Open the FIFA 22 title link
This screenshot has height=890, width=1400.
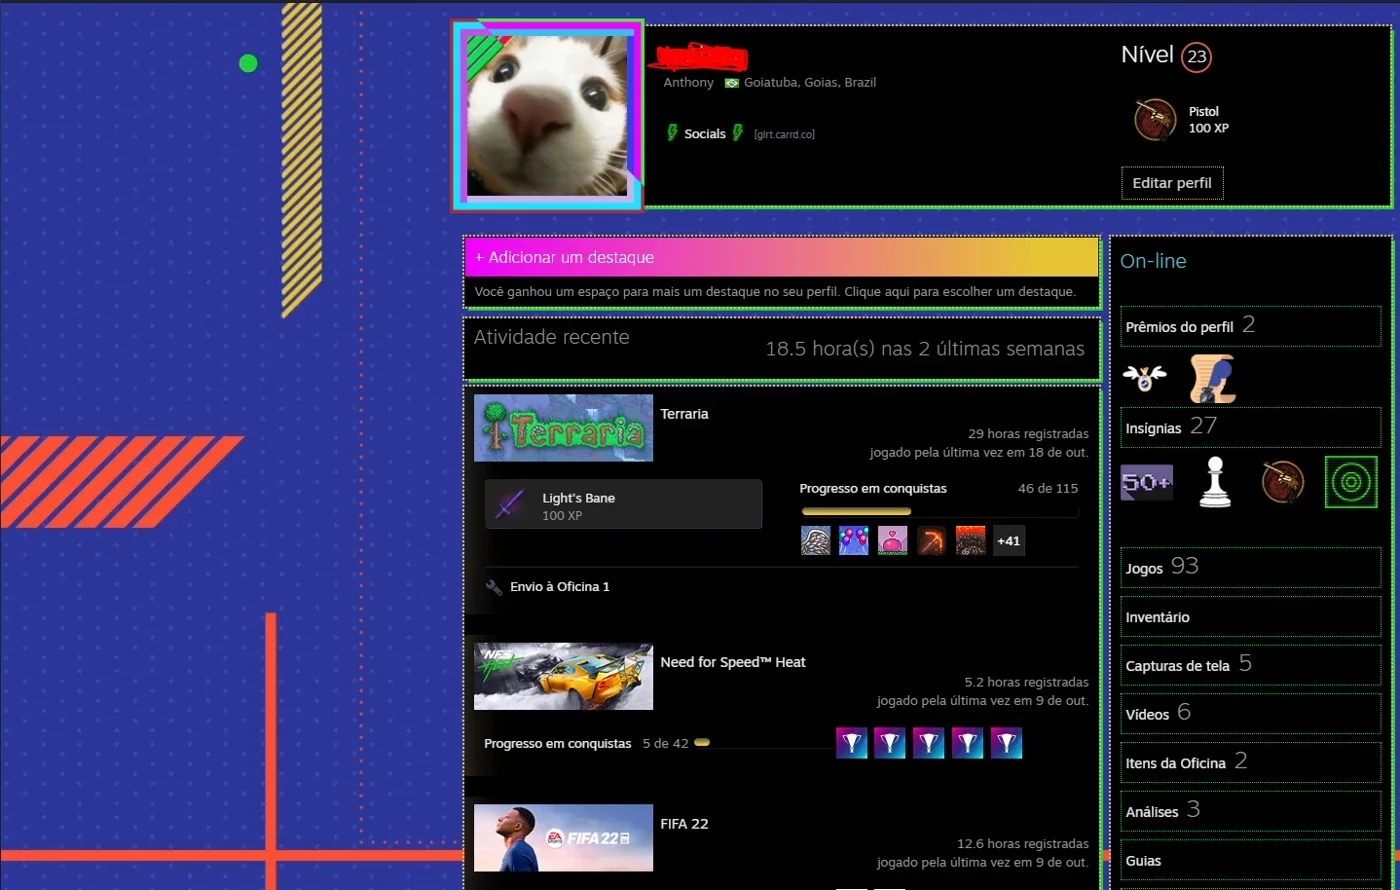pos(684,824)
